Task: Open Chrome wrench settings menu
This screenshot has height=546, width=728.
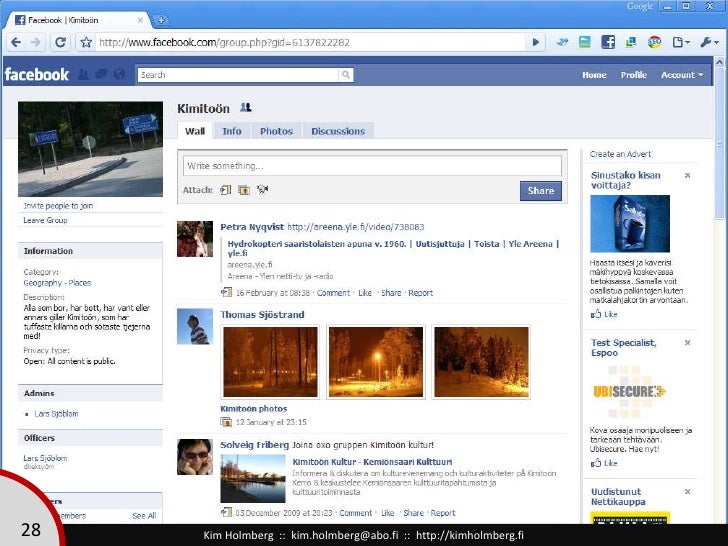Action: pyautogui.click(x=707, y=42)
